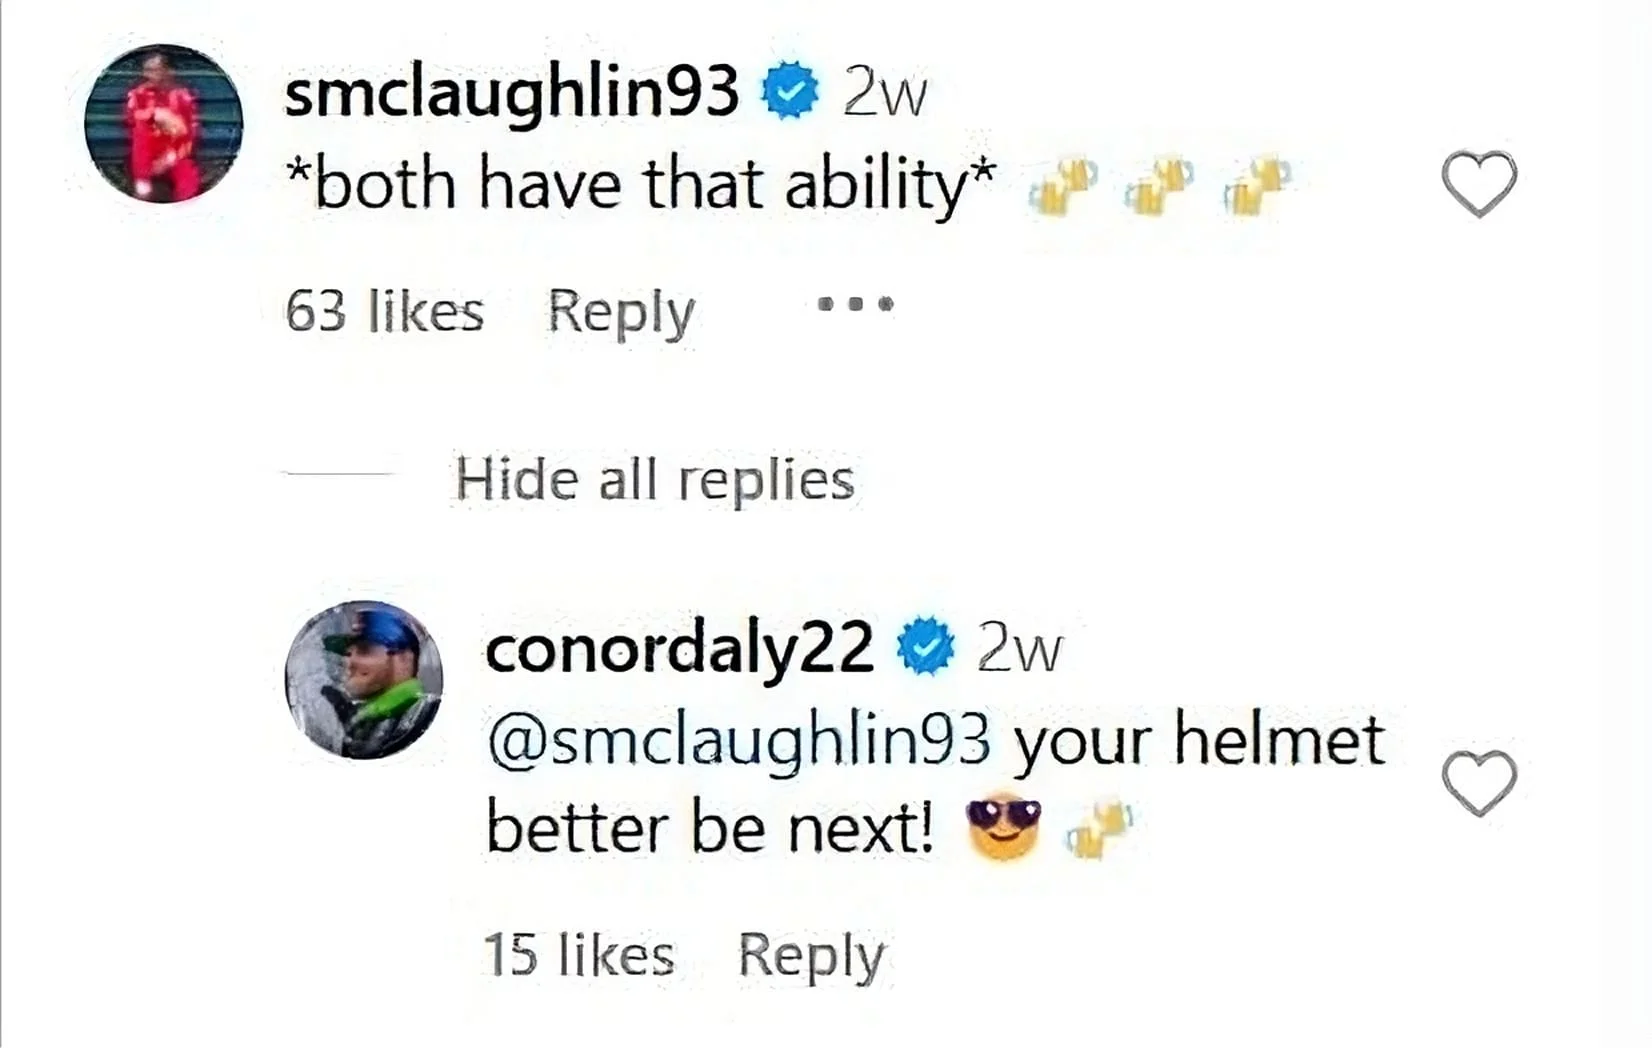Open conordaly22's profile picture
Viewport: 1652px width, 1048px height.
point(365,680)
